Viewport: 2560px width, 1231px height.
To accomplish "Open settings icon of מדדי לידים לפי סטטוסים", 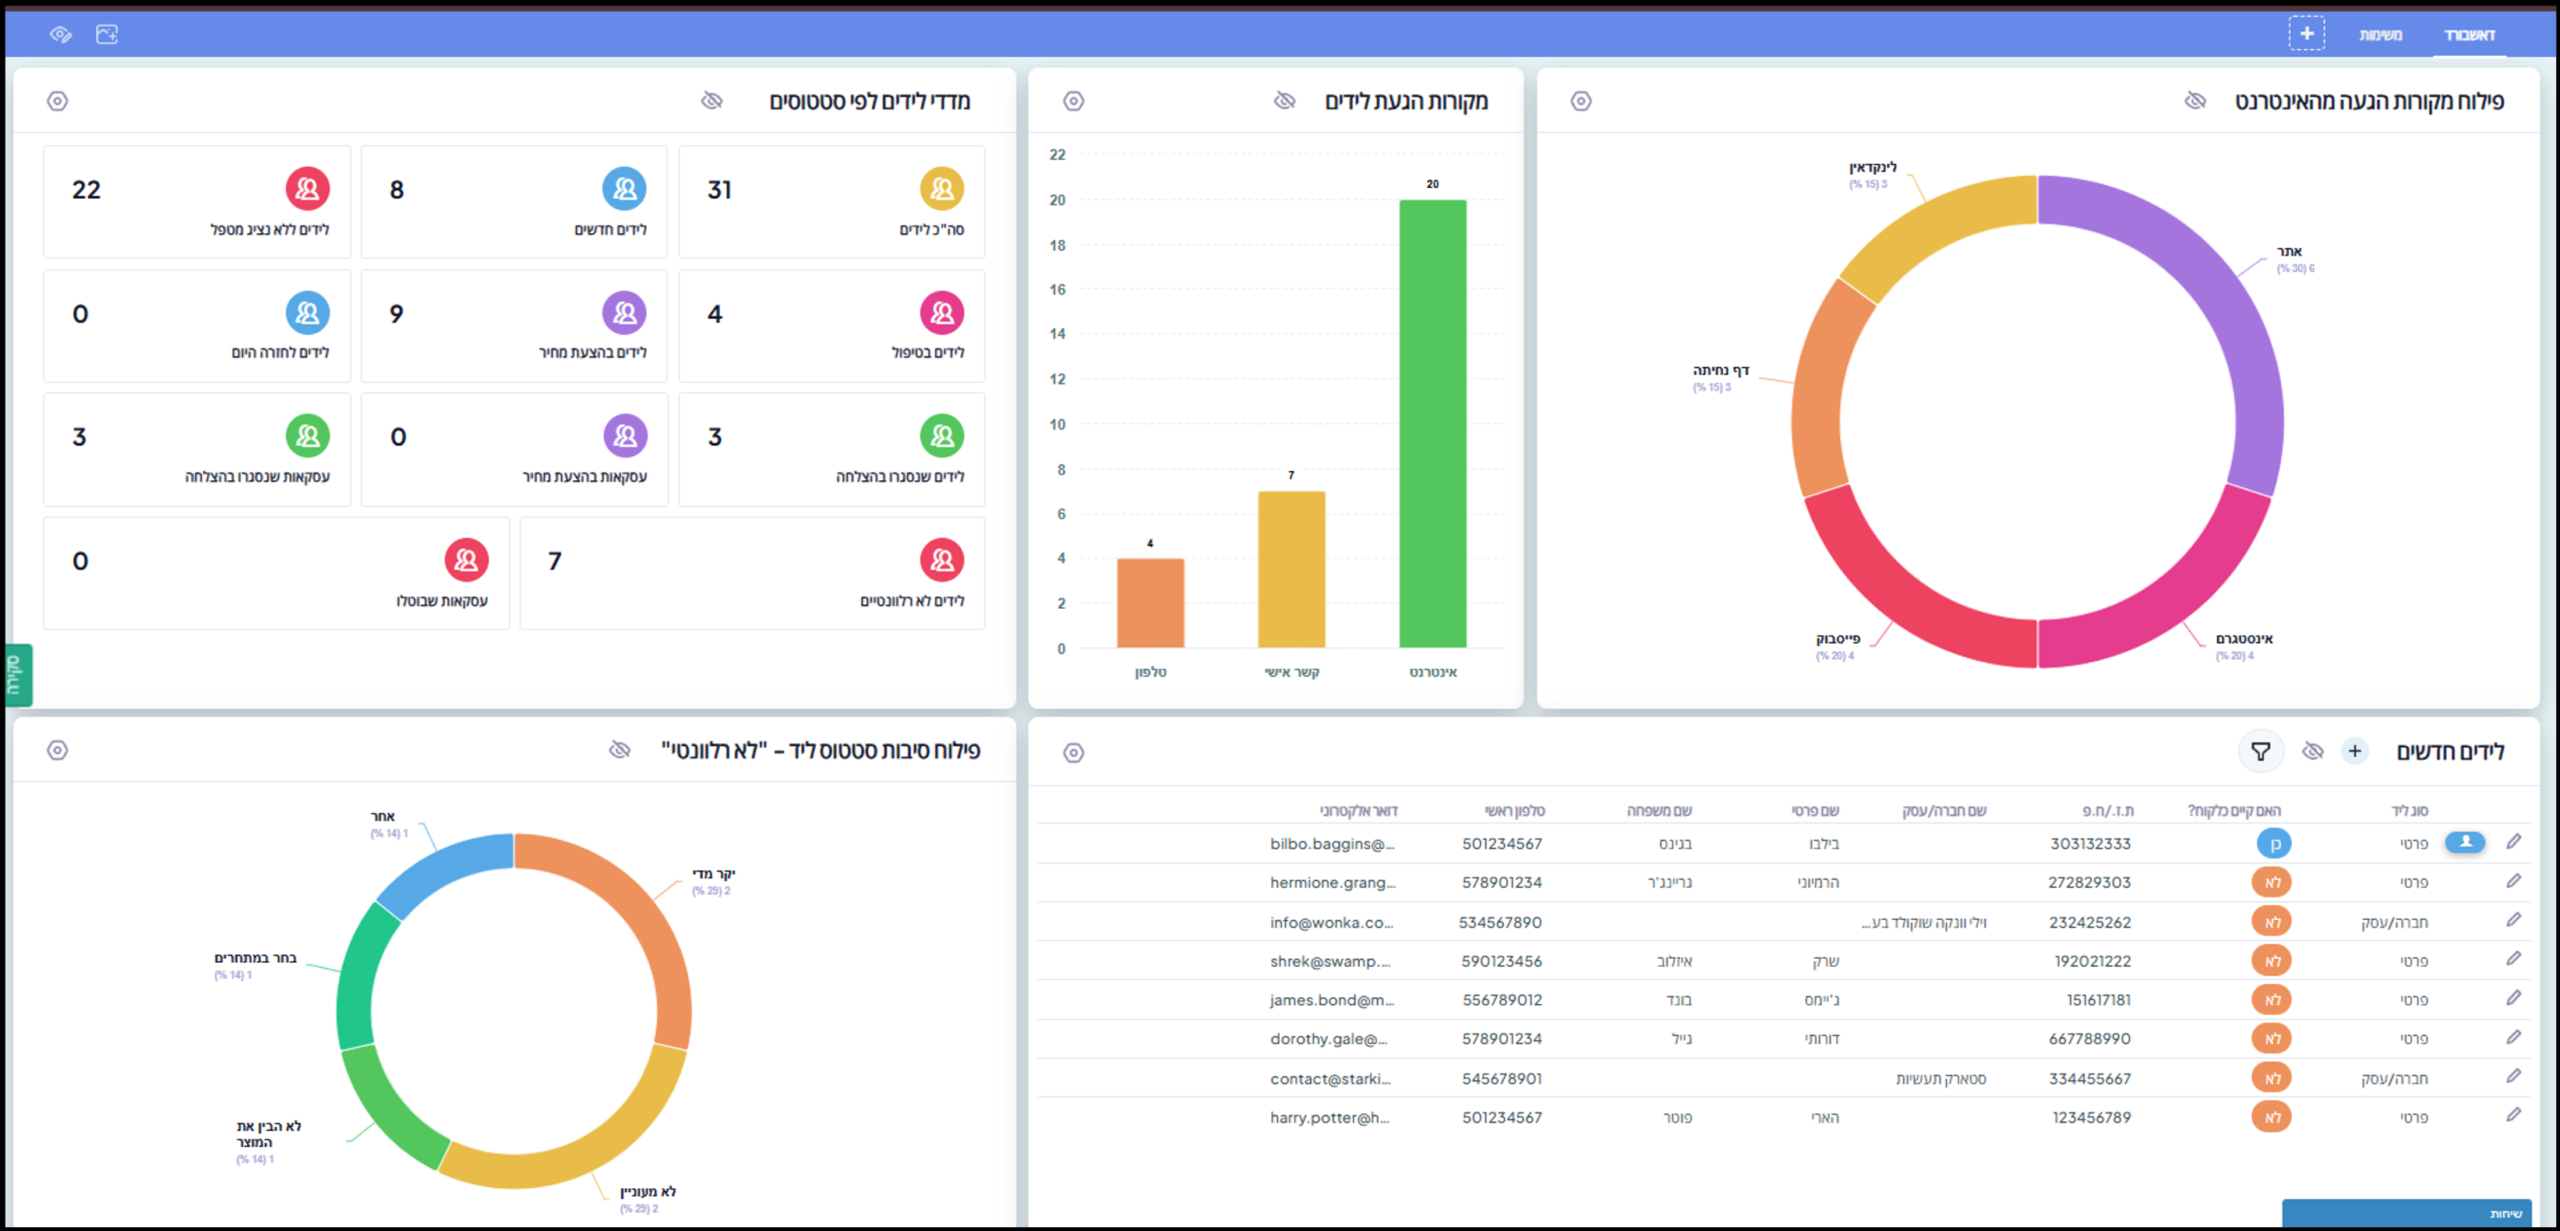I will [x=58, y=101].
